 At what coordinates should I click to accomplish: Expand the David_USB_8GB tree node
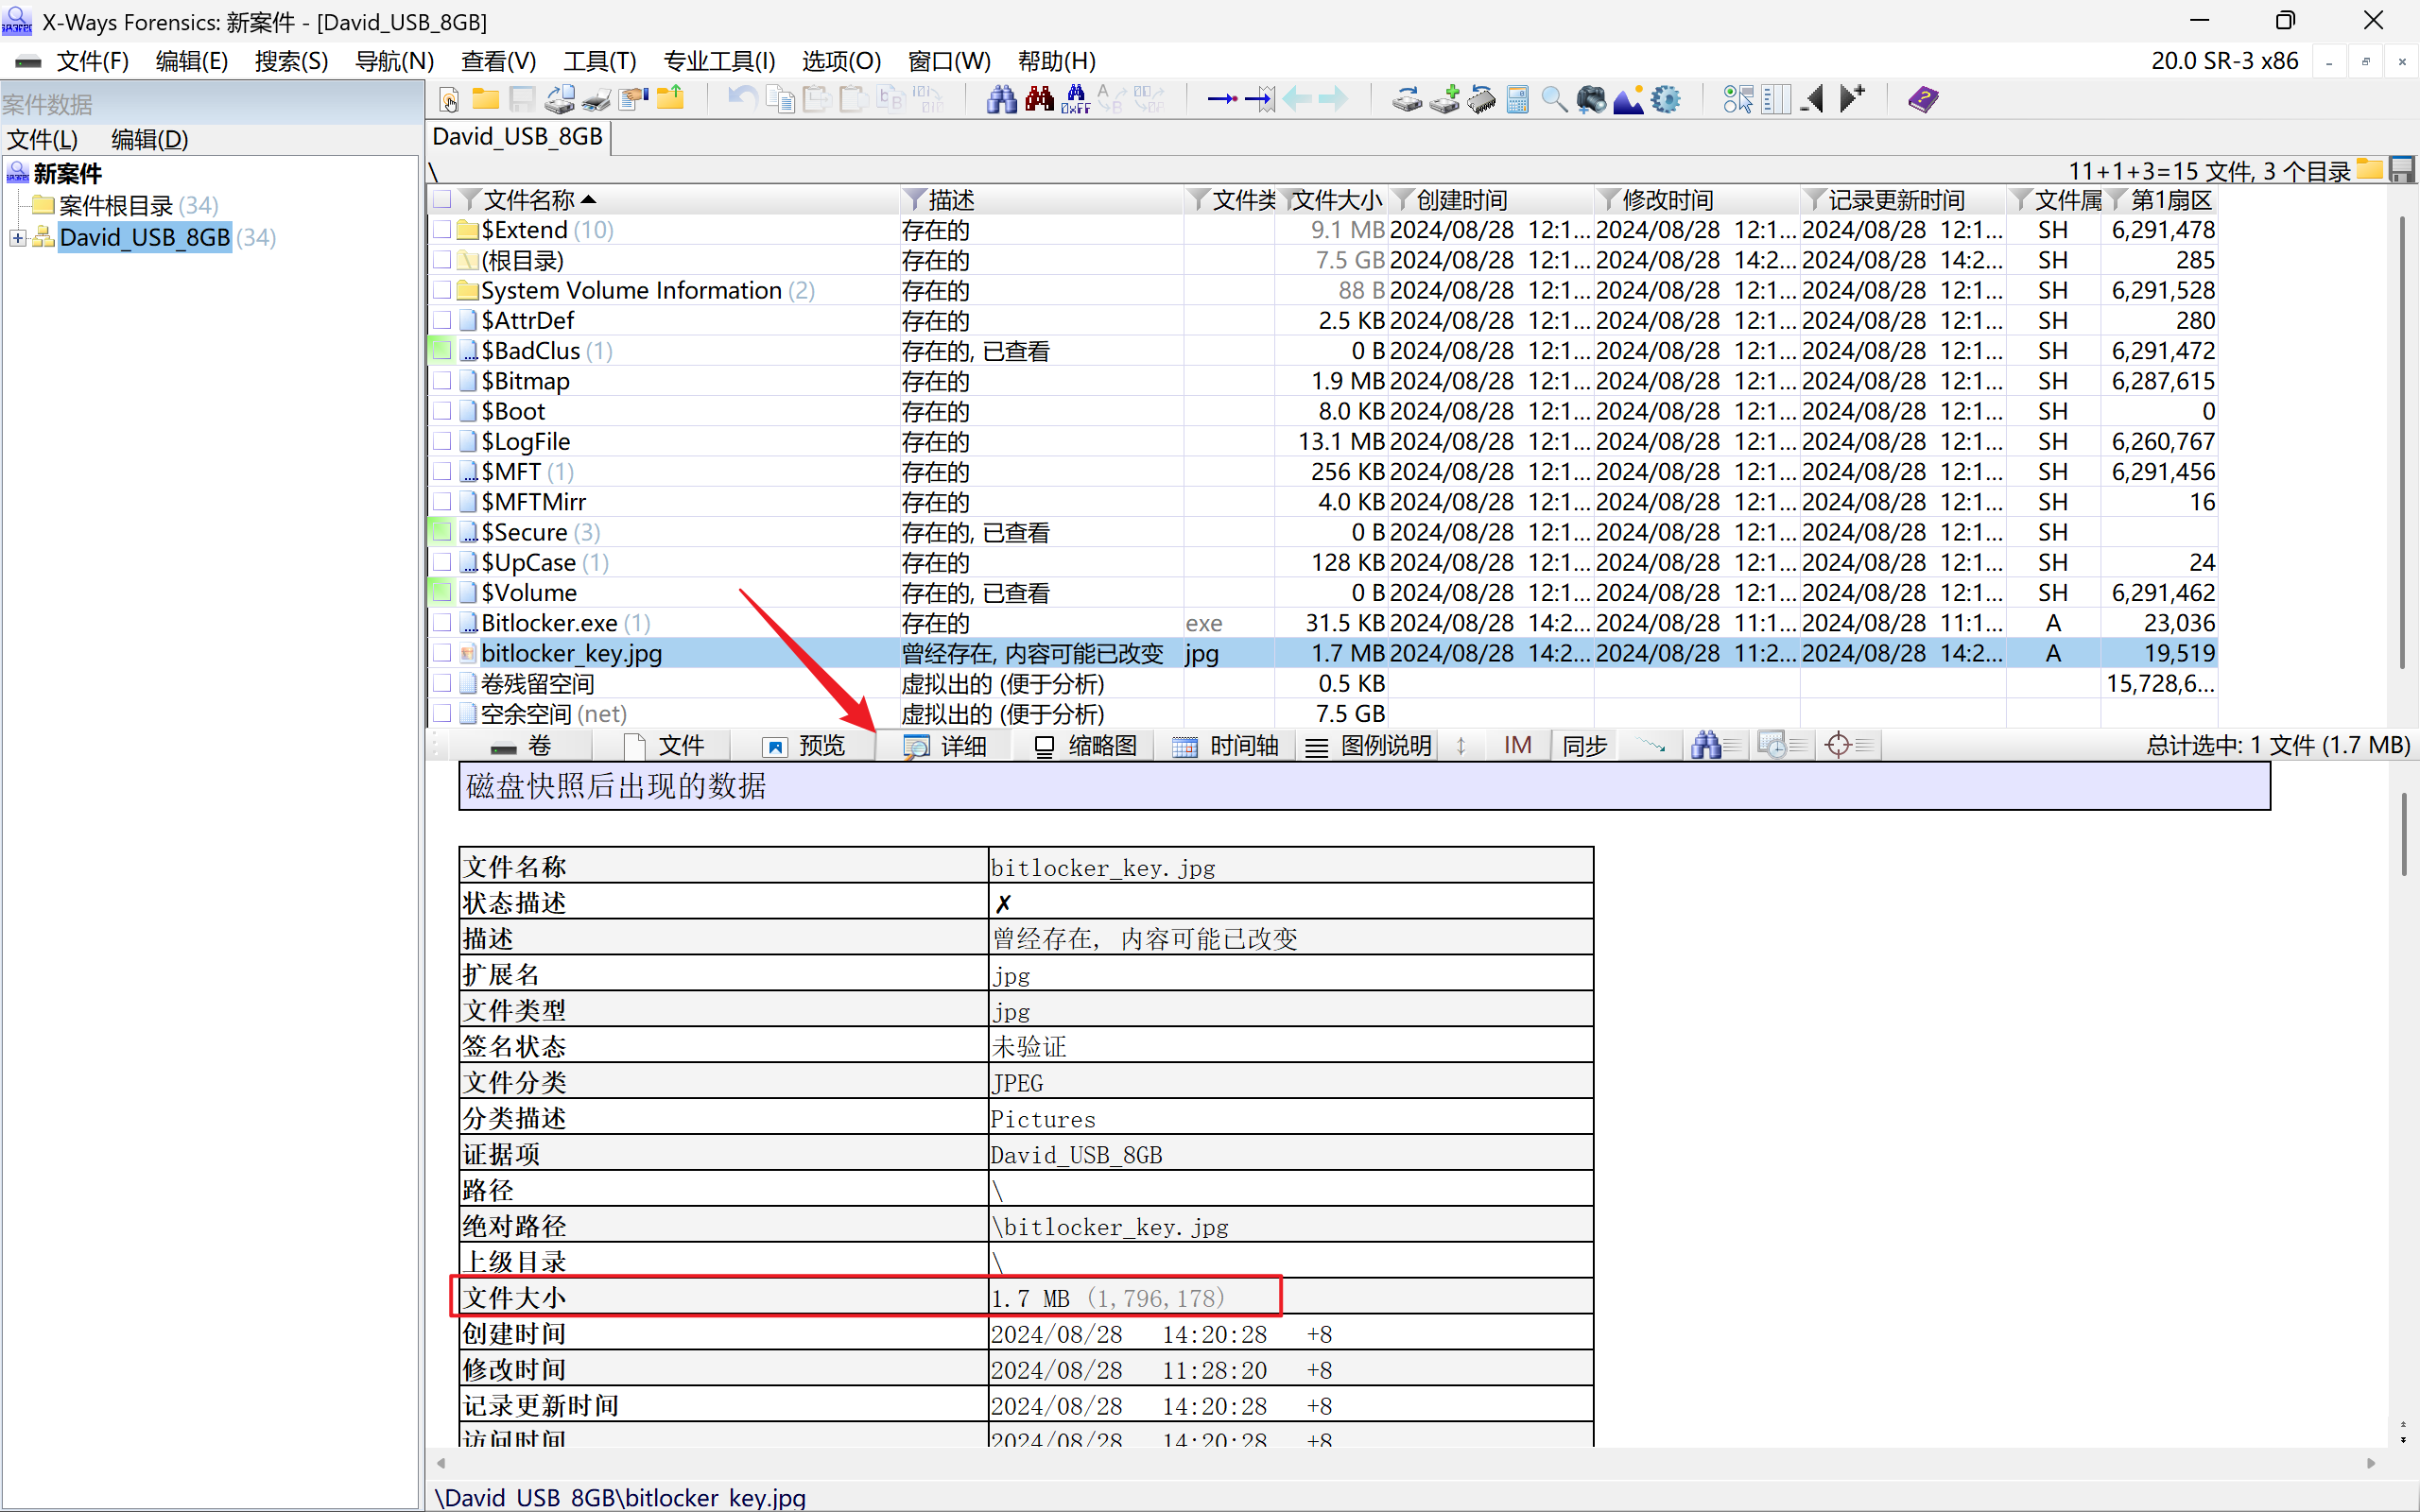click(17, 238)
